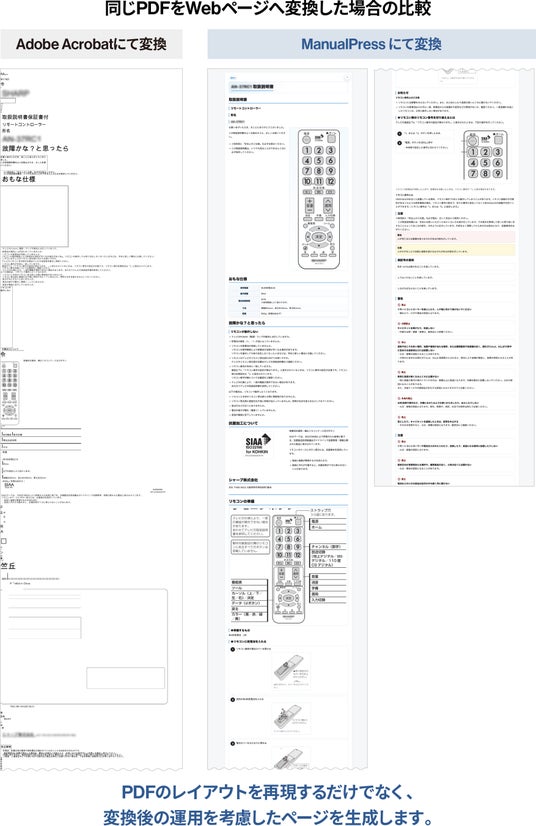Click the SIAA for KOHKIN logo
The width and height of the screenshot is (536, 826).
[x=257, y=445]
